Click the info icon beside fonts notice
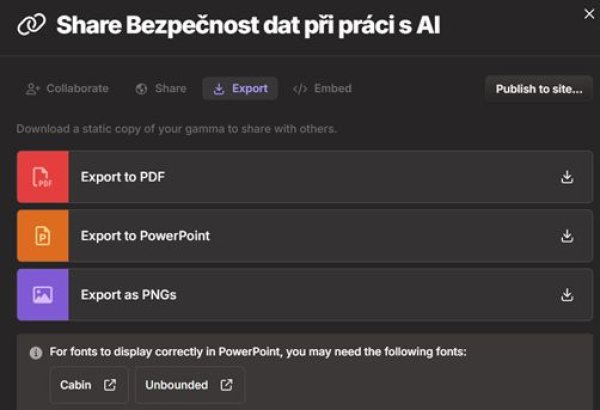The image size is (600, 410). (36, 353)
